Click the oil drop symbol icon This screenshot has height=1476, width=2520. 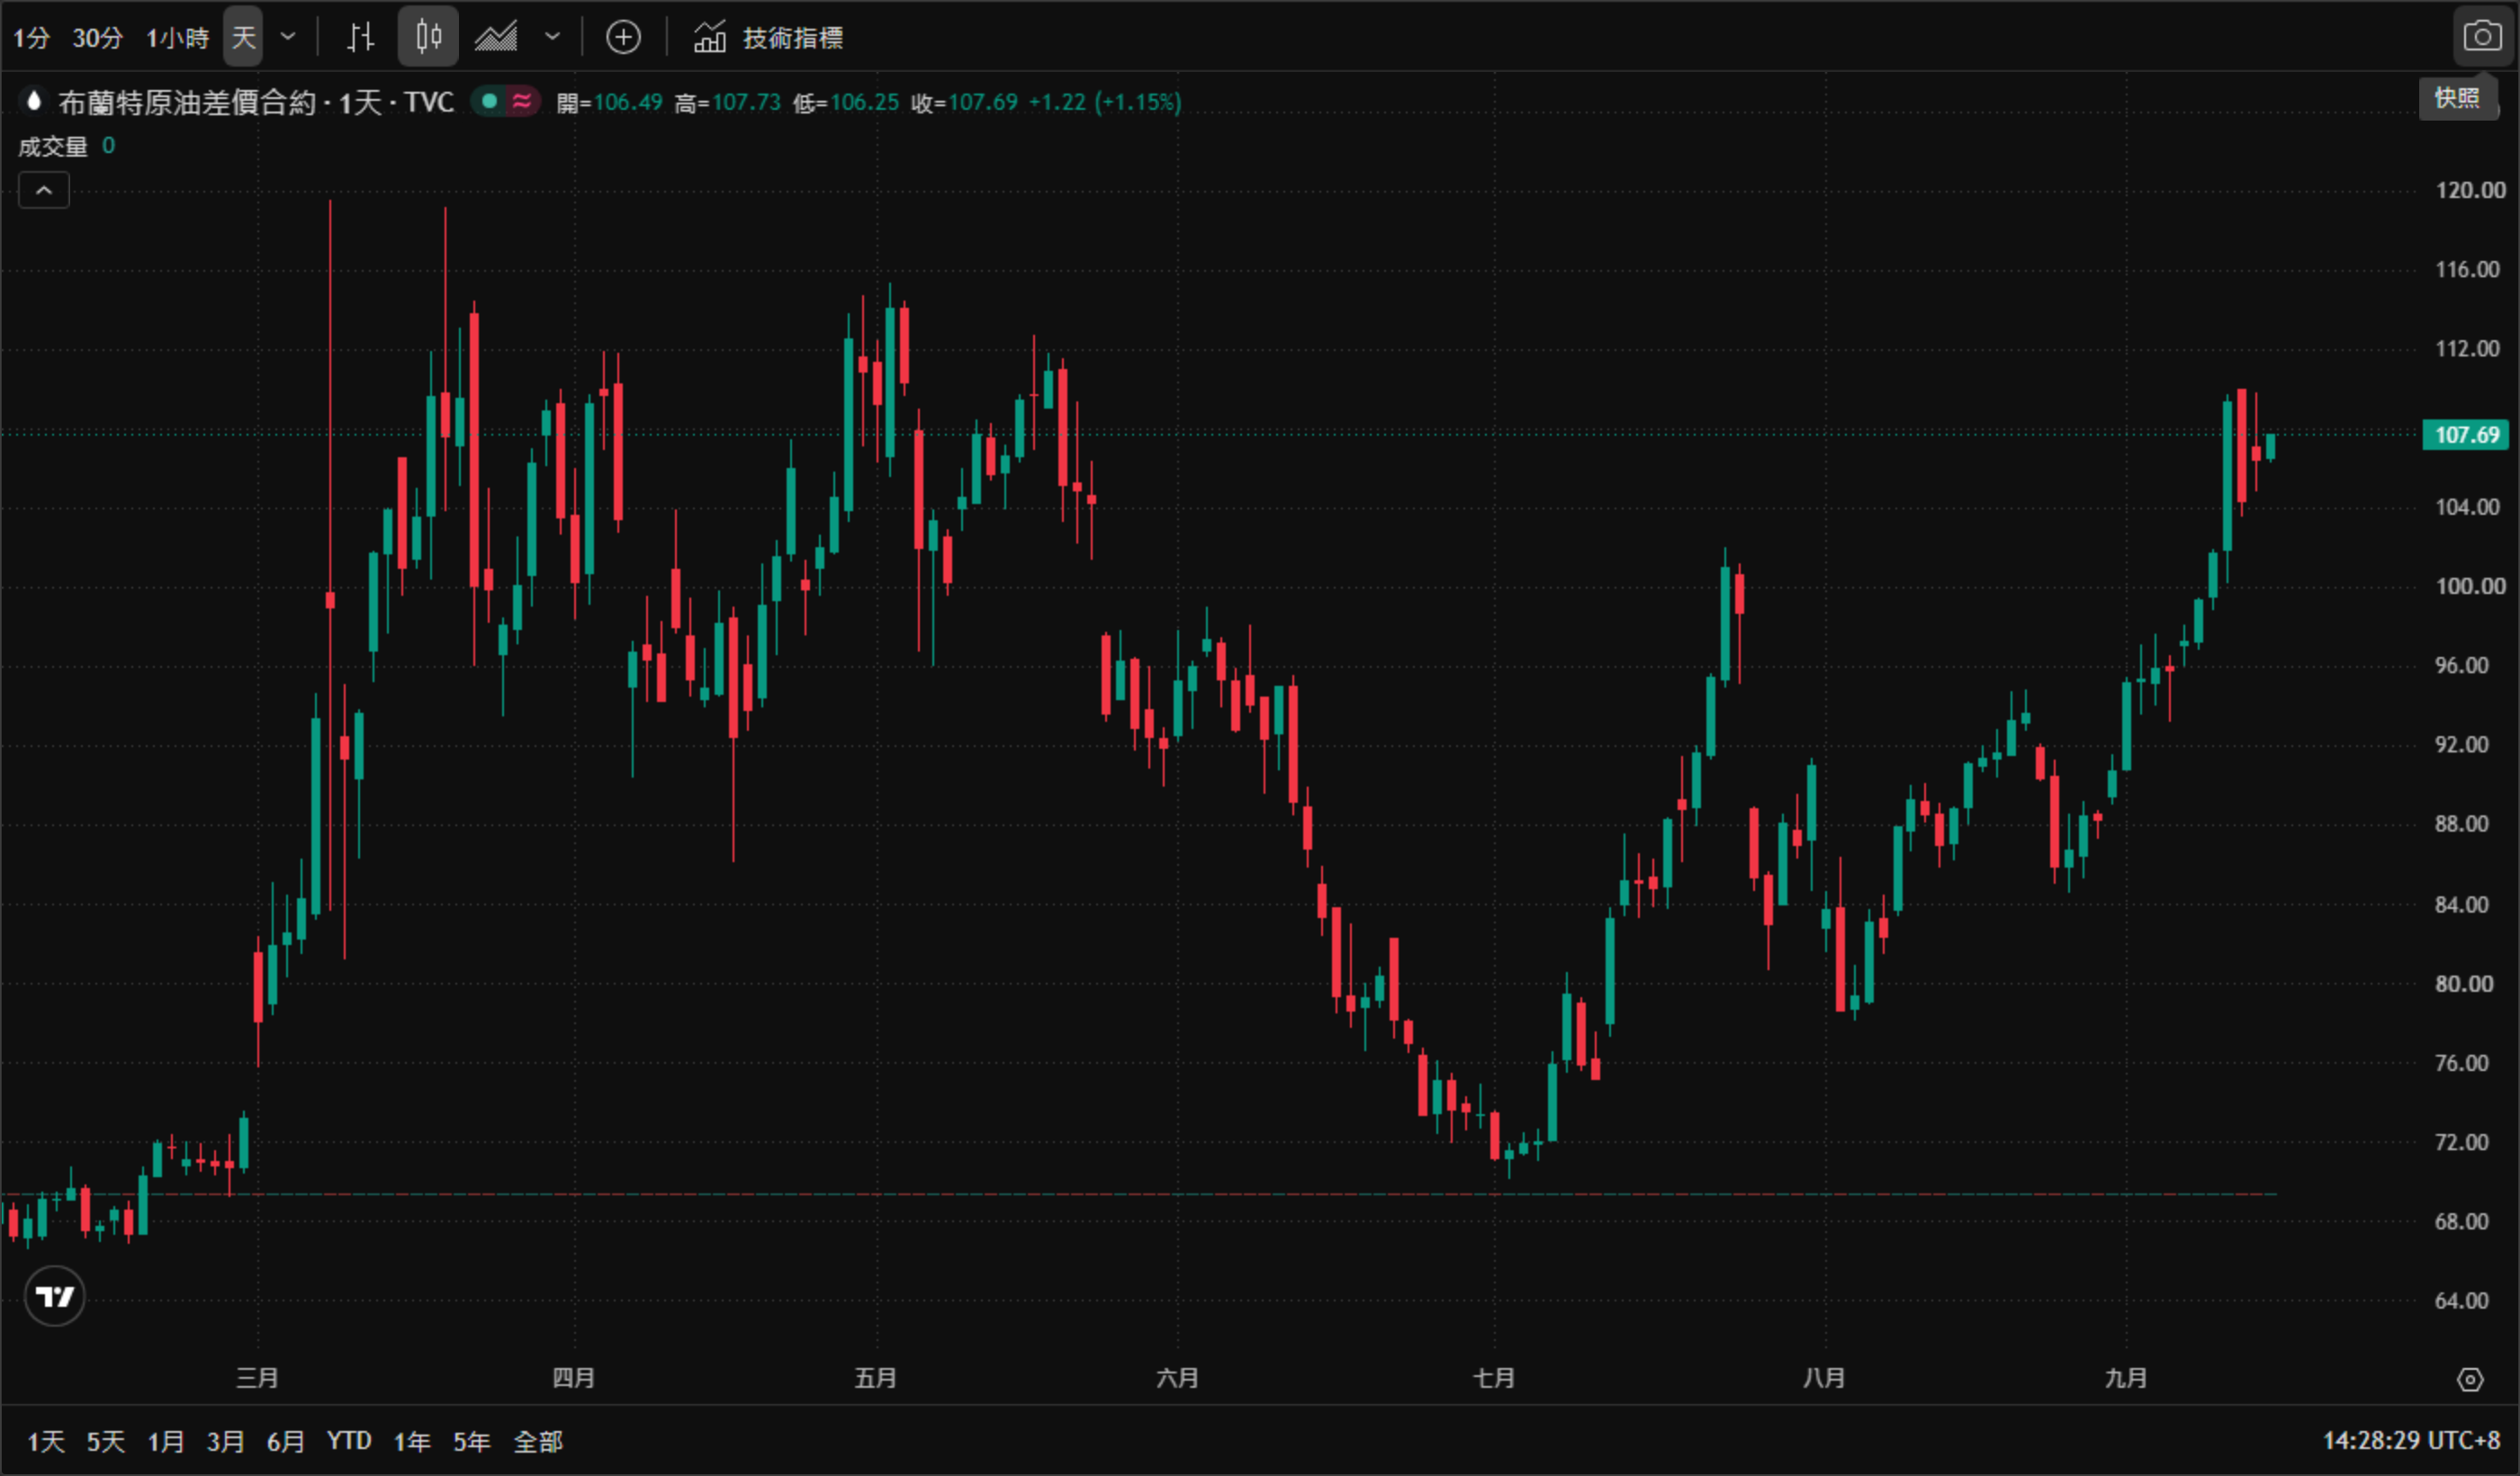(33, 101)
